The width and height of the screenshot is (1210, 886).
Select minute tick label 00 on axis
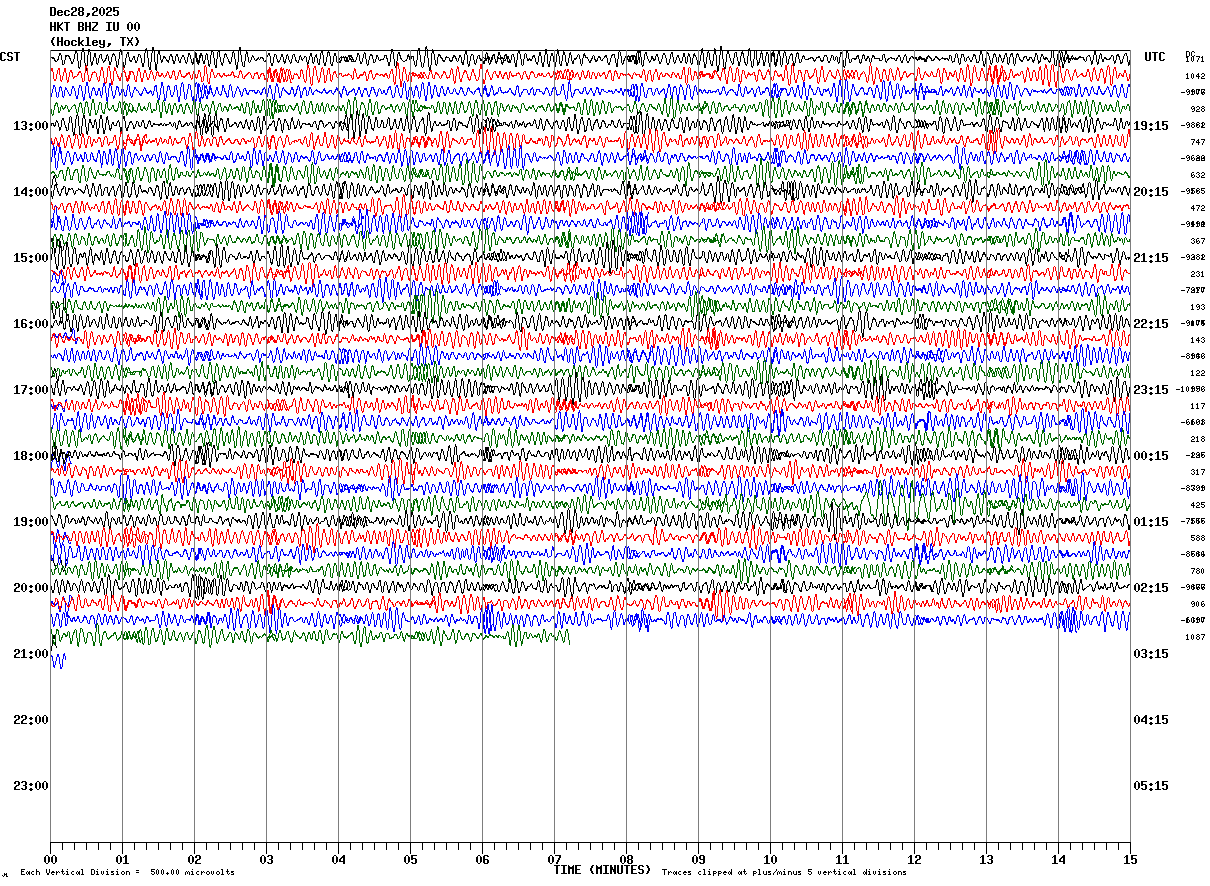pyautogui.click(x=50, y=859)
